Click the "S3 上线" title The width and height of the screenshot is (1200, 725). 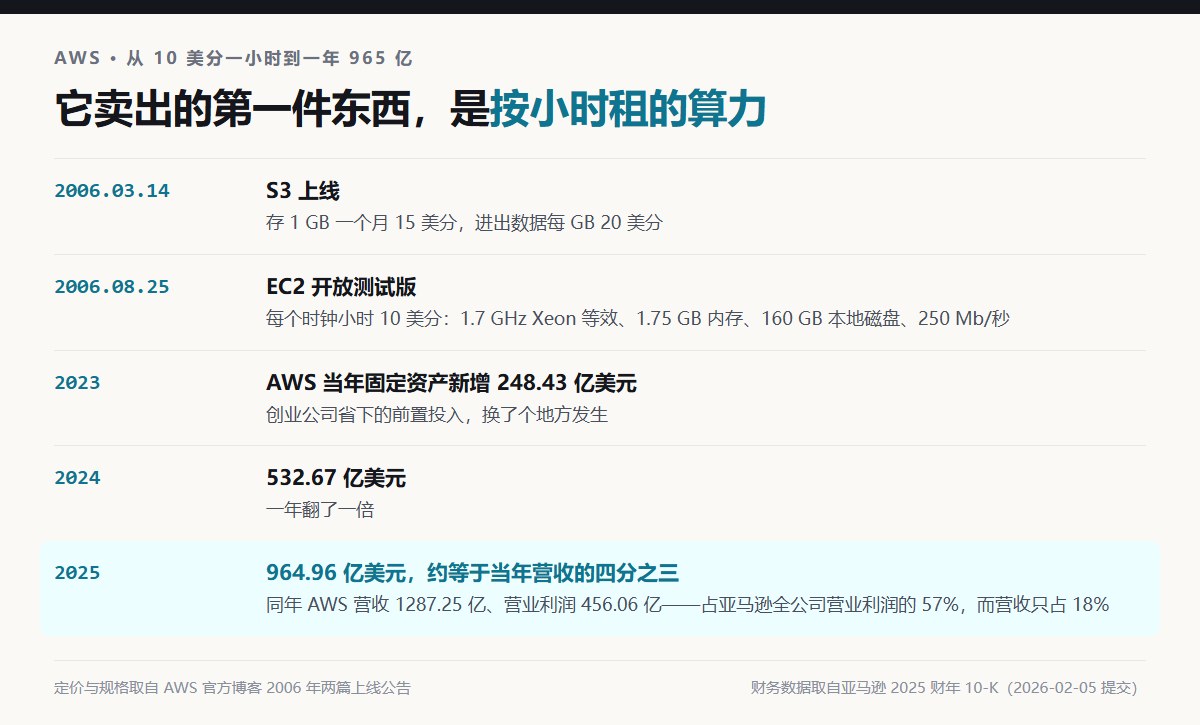[x=303, y=191]
